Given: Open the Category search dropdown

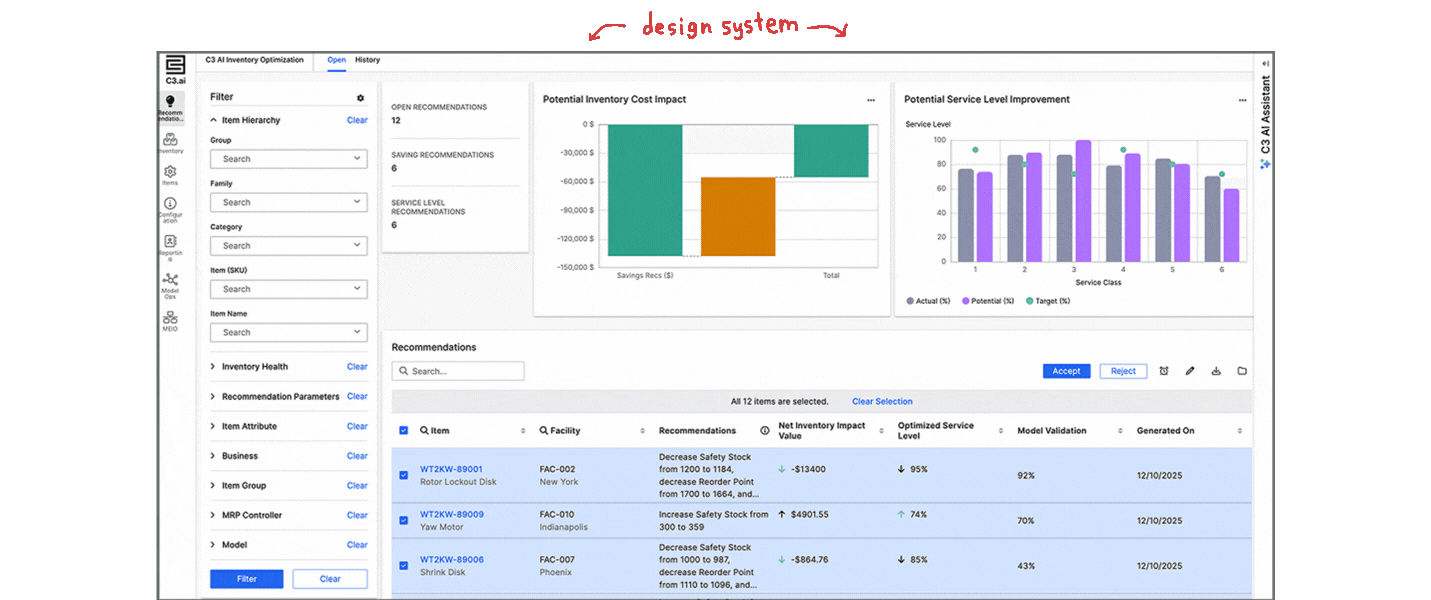Looking at the screenshot, I should tap(289, 245).
